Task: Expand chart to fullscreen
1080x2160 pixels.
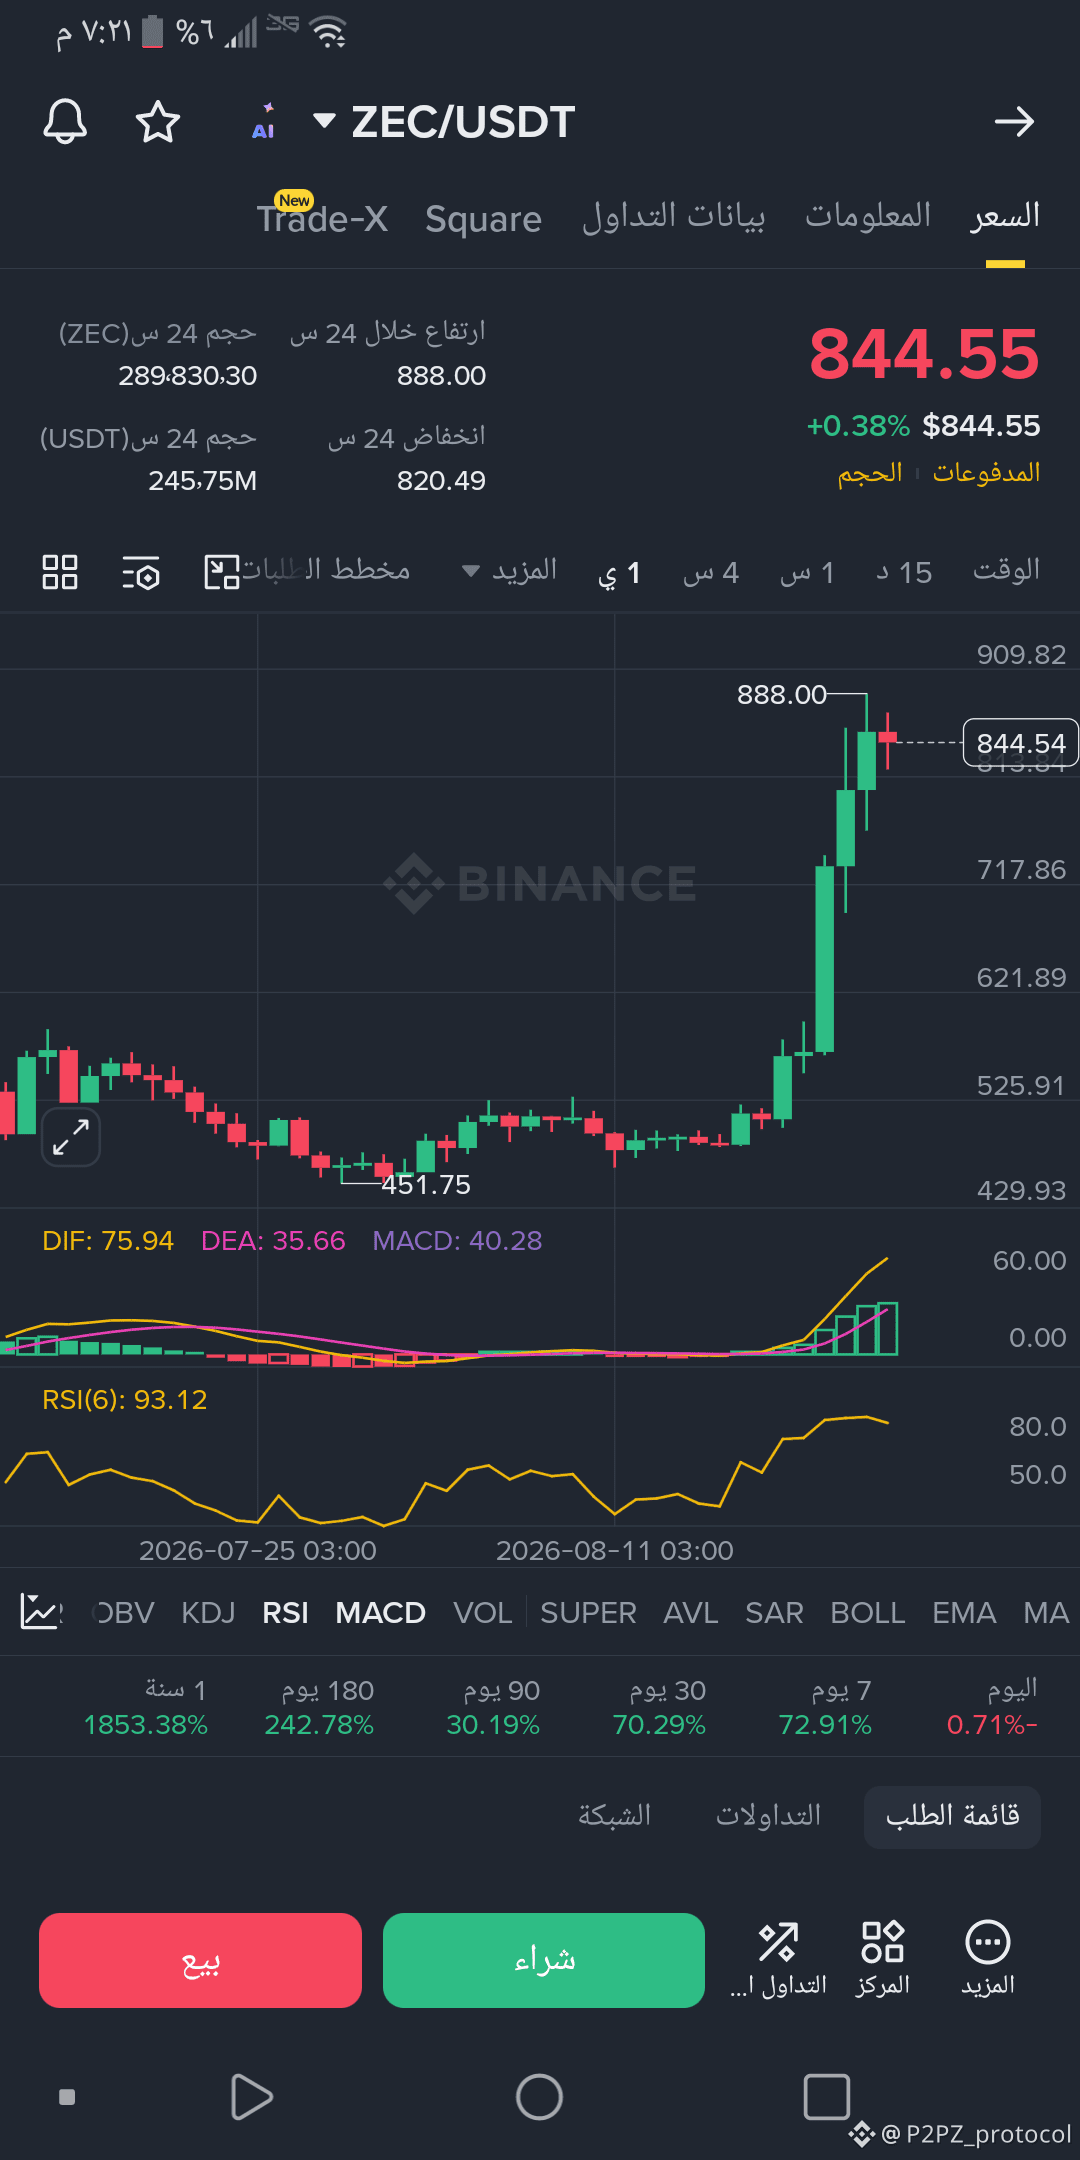Action: point(71,1137)
